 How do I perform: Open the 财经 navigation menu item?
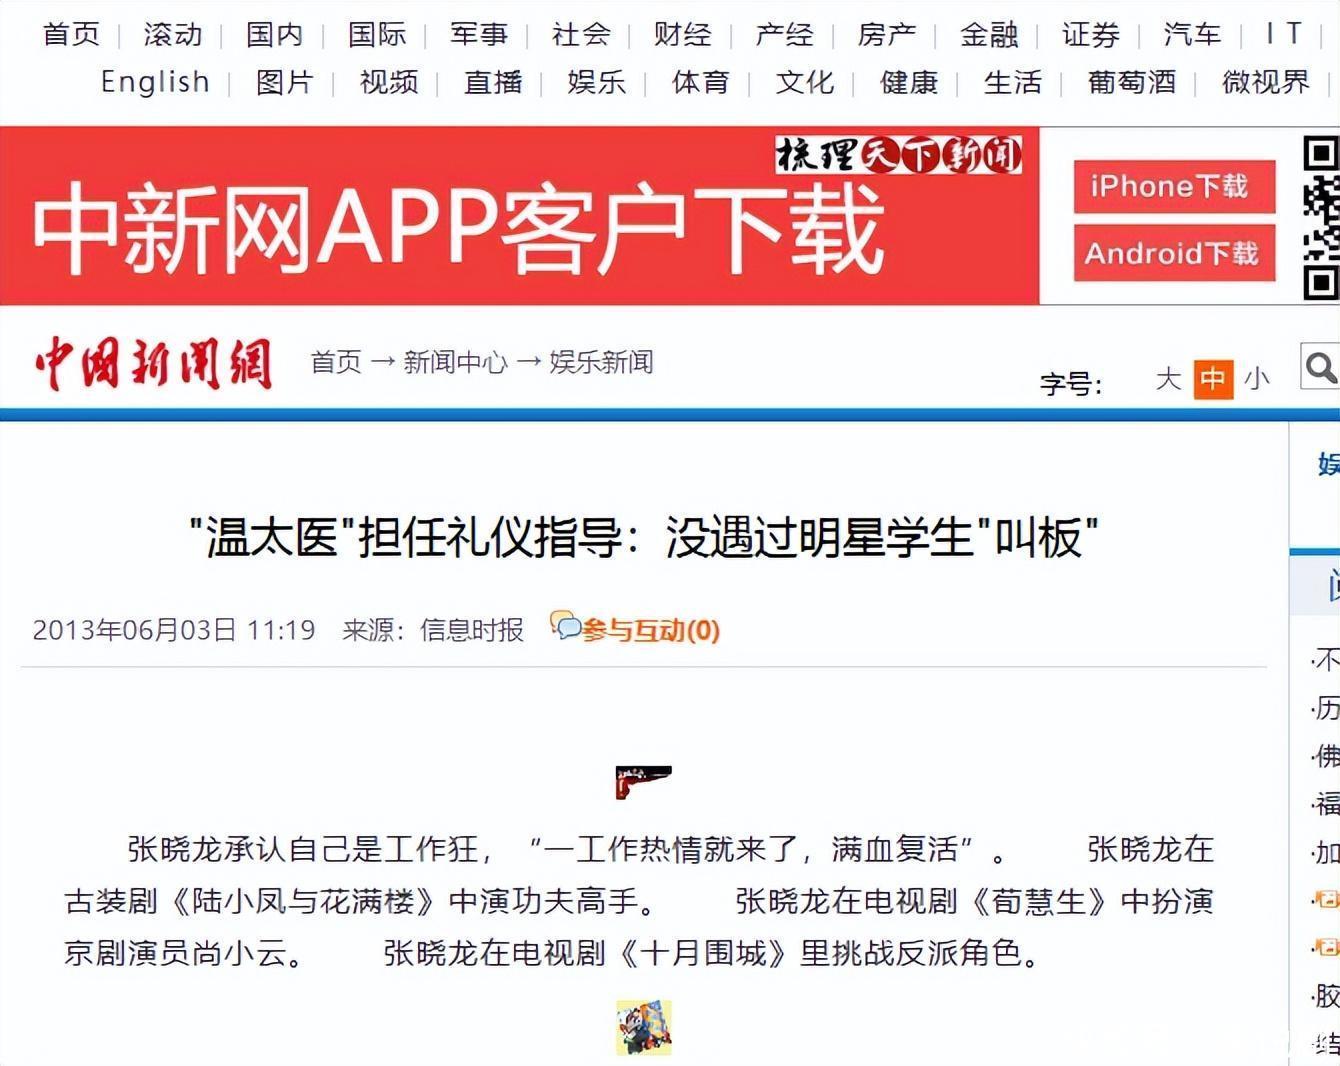pyautogui.click(x=682, y=35)
